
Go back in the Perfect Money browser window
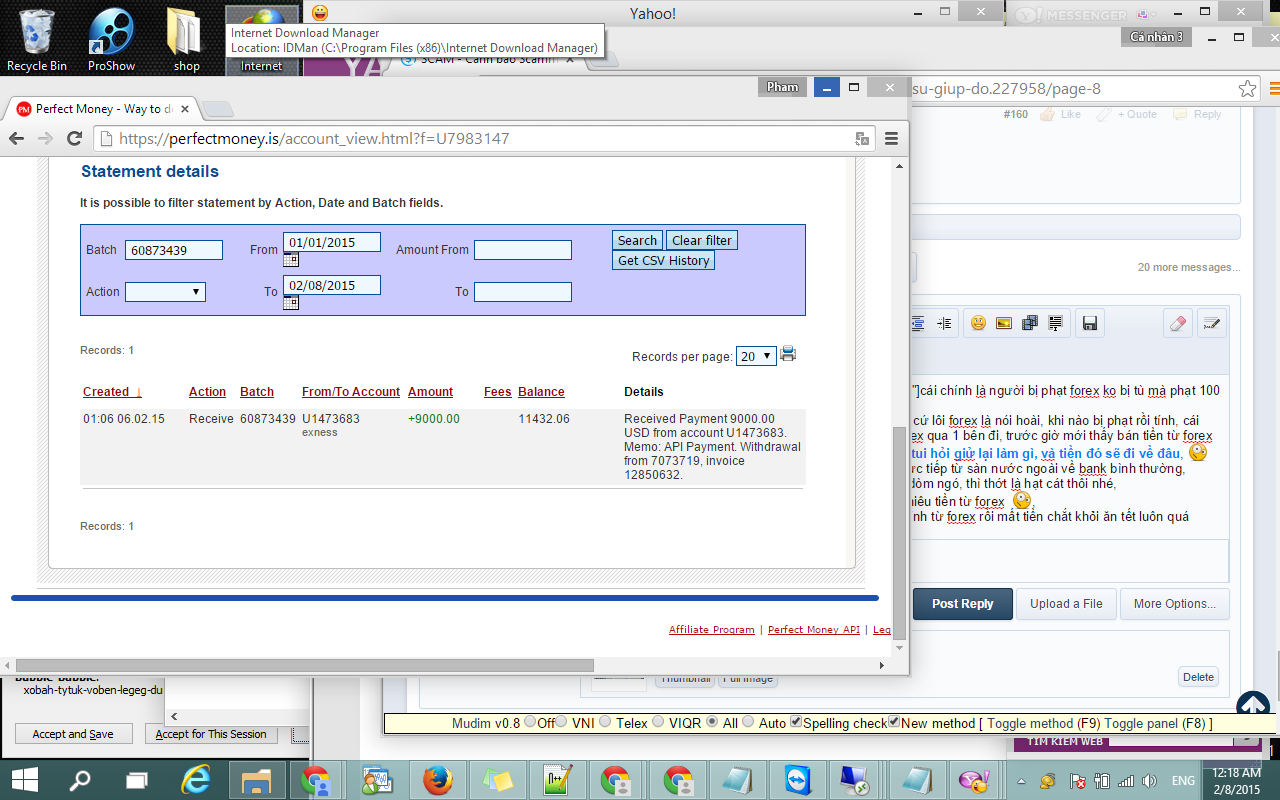(17, 139)
